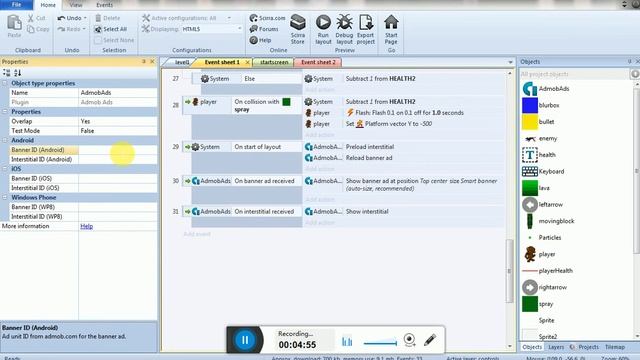
Task: Click the Undo arrow icon
Action: (x=61, y=18)
